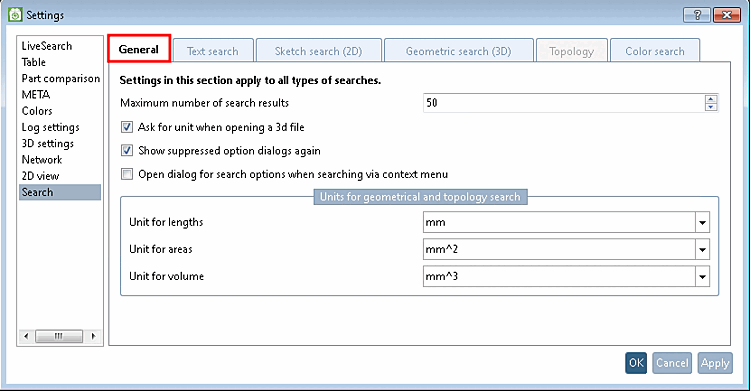Open the Geometric search (3D) tab

click(458, 51)
